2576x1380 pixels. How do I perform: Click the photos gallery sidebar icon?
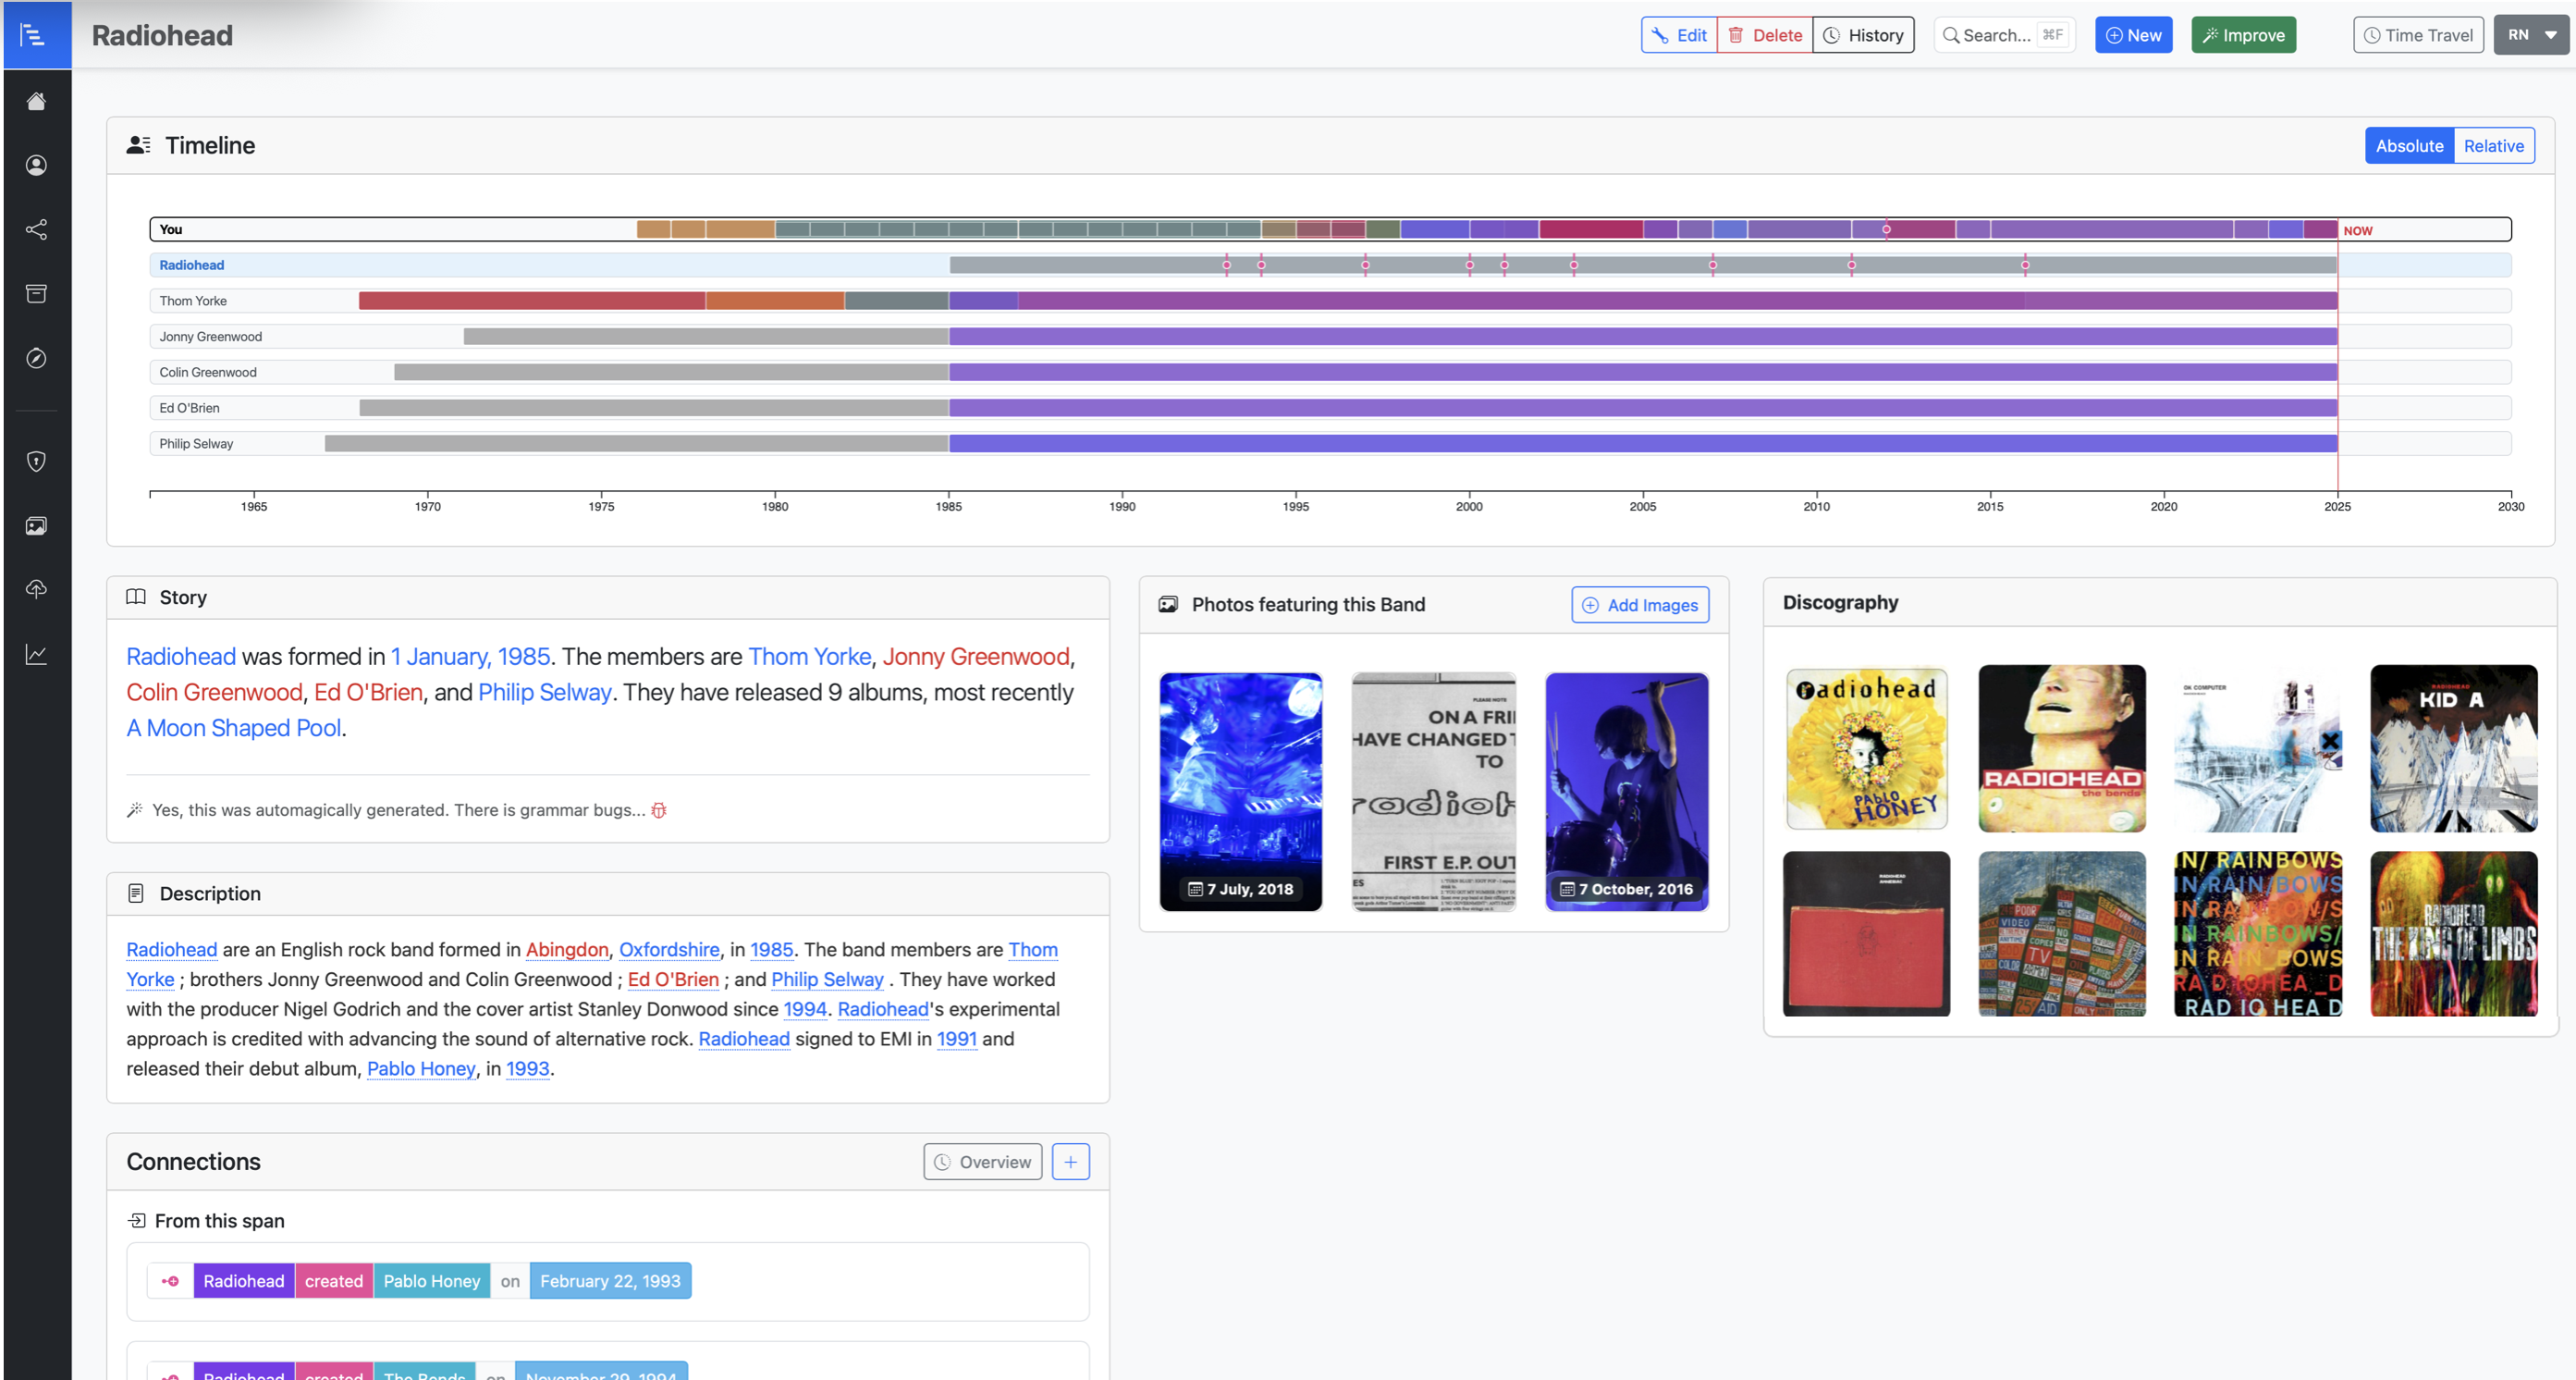tap(36, 525)
